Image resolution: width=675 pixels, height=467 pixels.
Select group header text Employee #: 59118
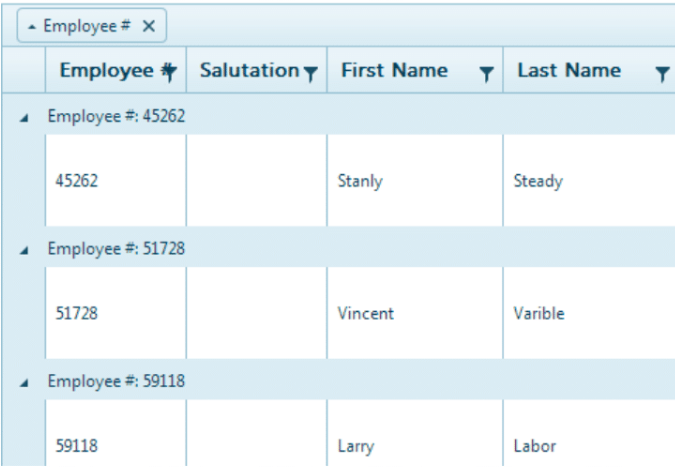pos(116,381)
